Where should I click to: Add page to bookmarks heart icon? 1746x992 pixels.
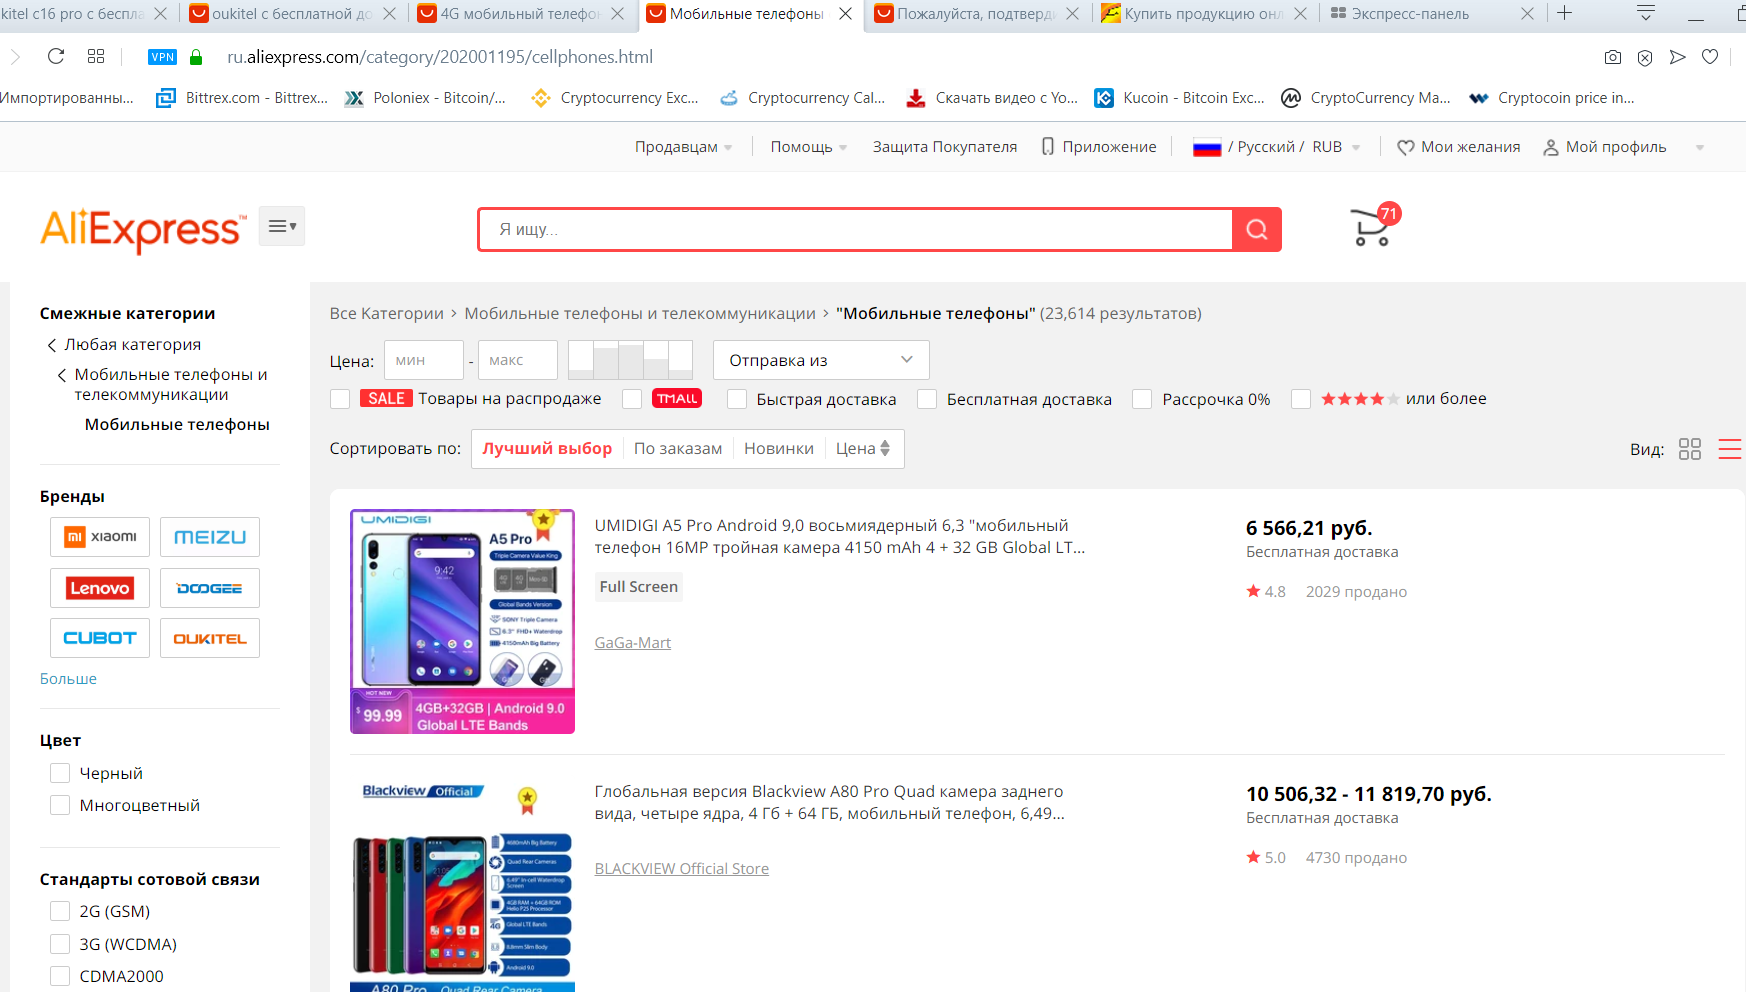[1710, 57]
